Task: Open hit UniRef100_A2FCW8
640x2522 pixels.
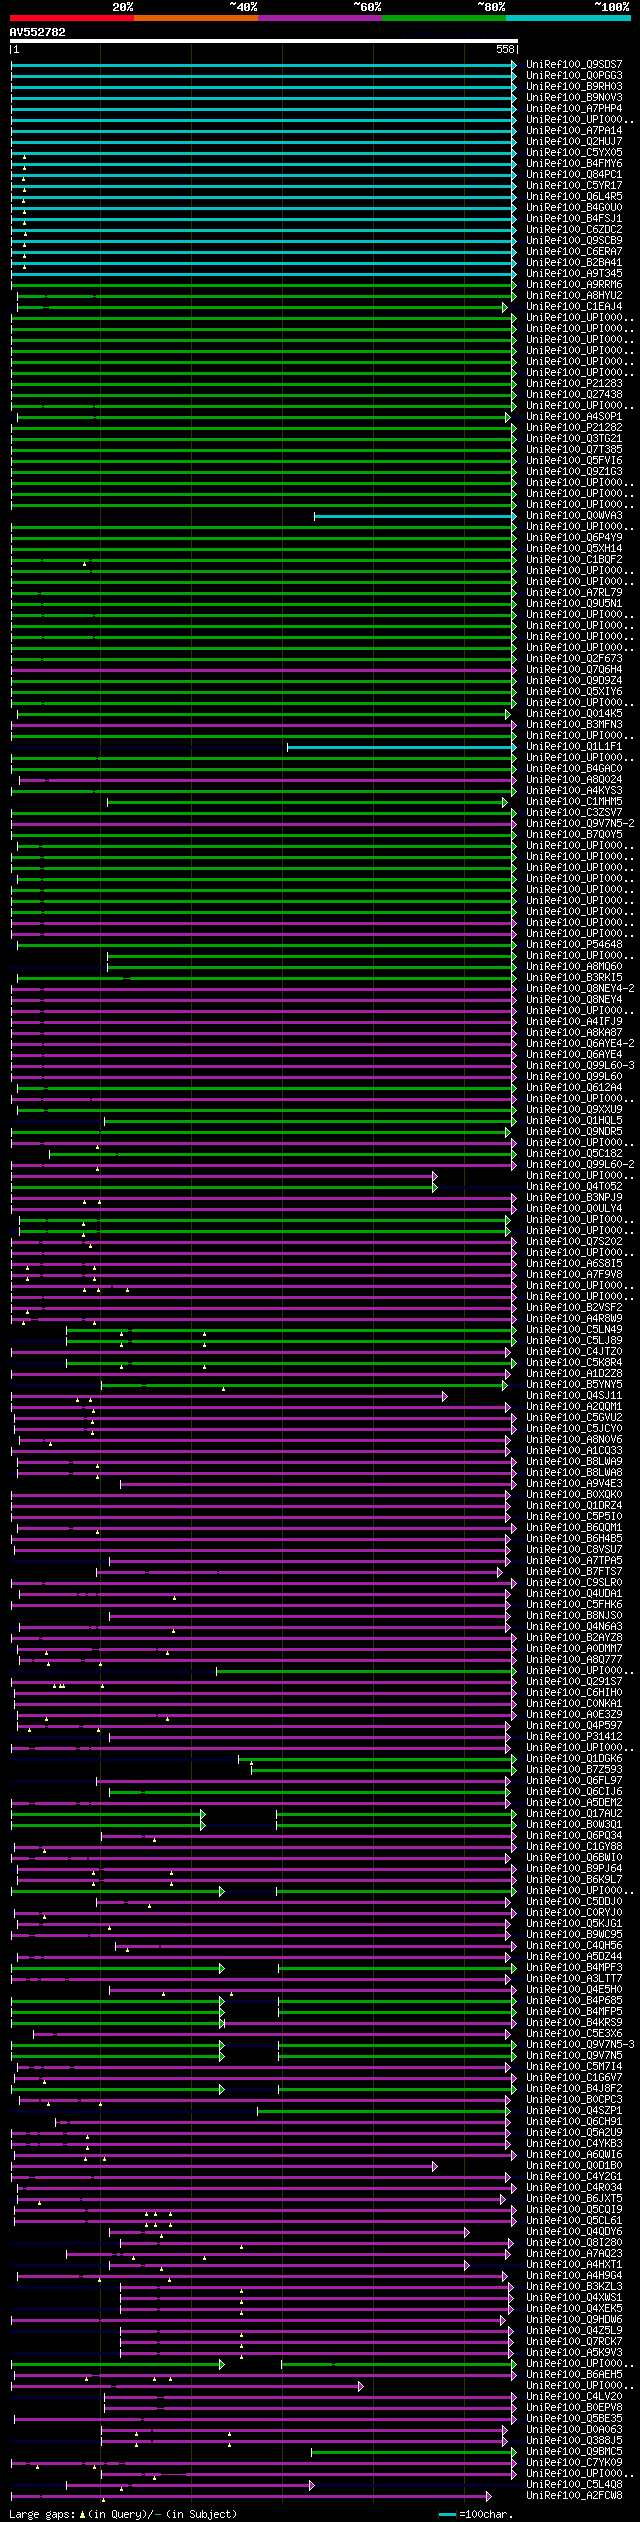Action: click(x=574, y=2496)
